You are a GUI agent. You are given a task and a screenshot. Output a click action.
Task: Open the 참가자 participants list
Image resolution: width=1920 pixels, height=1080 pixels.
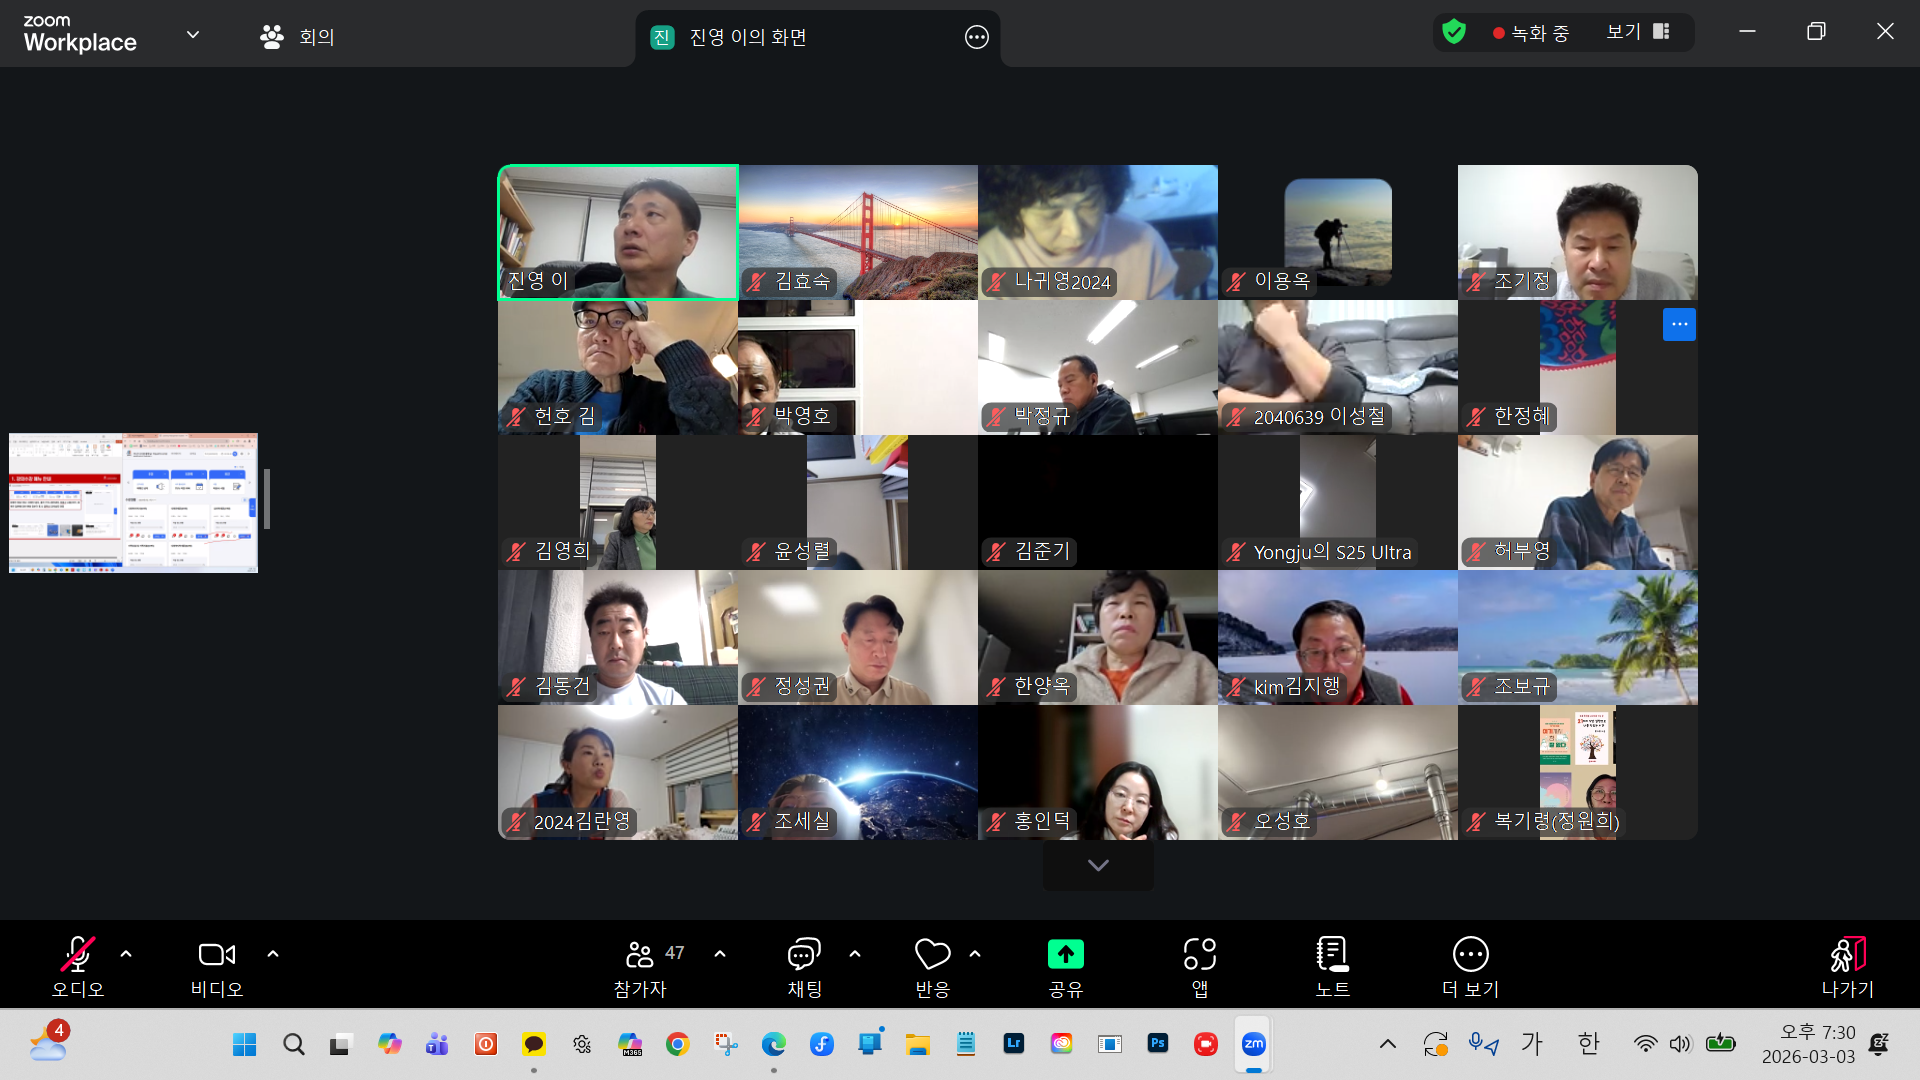(640, 955)
